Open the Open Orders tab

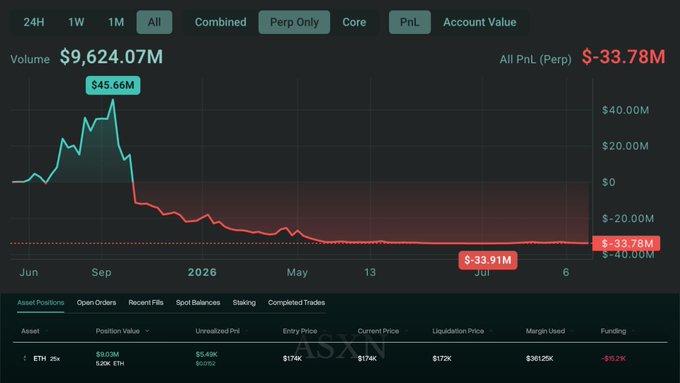pos(96,302)
